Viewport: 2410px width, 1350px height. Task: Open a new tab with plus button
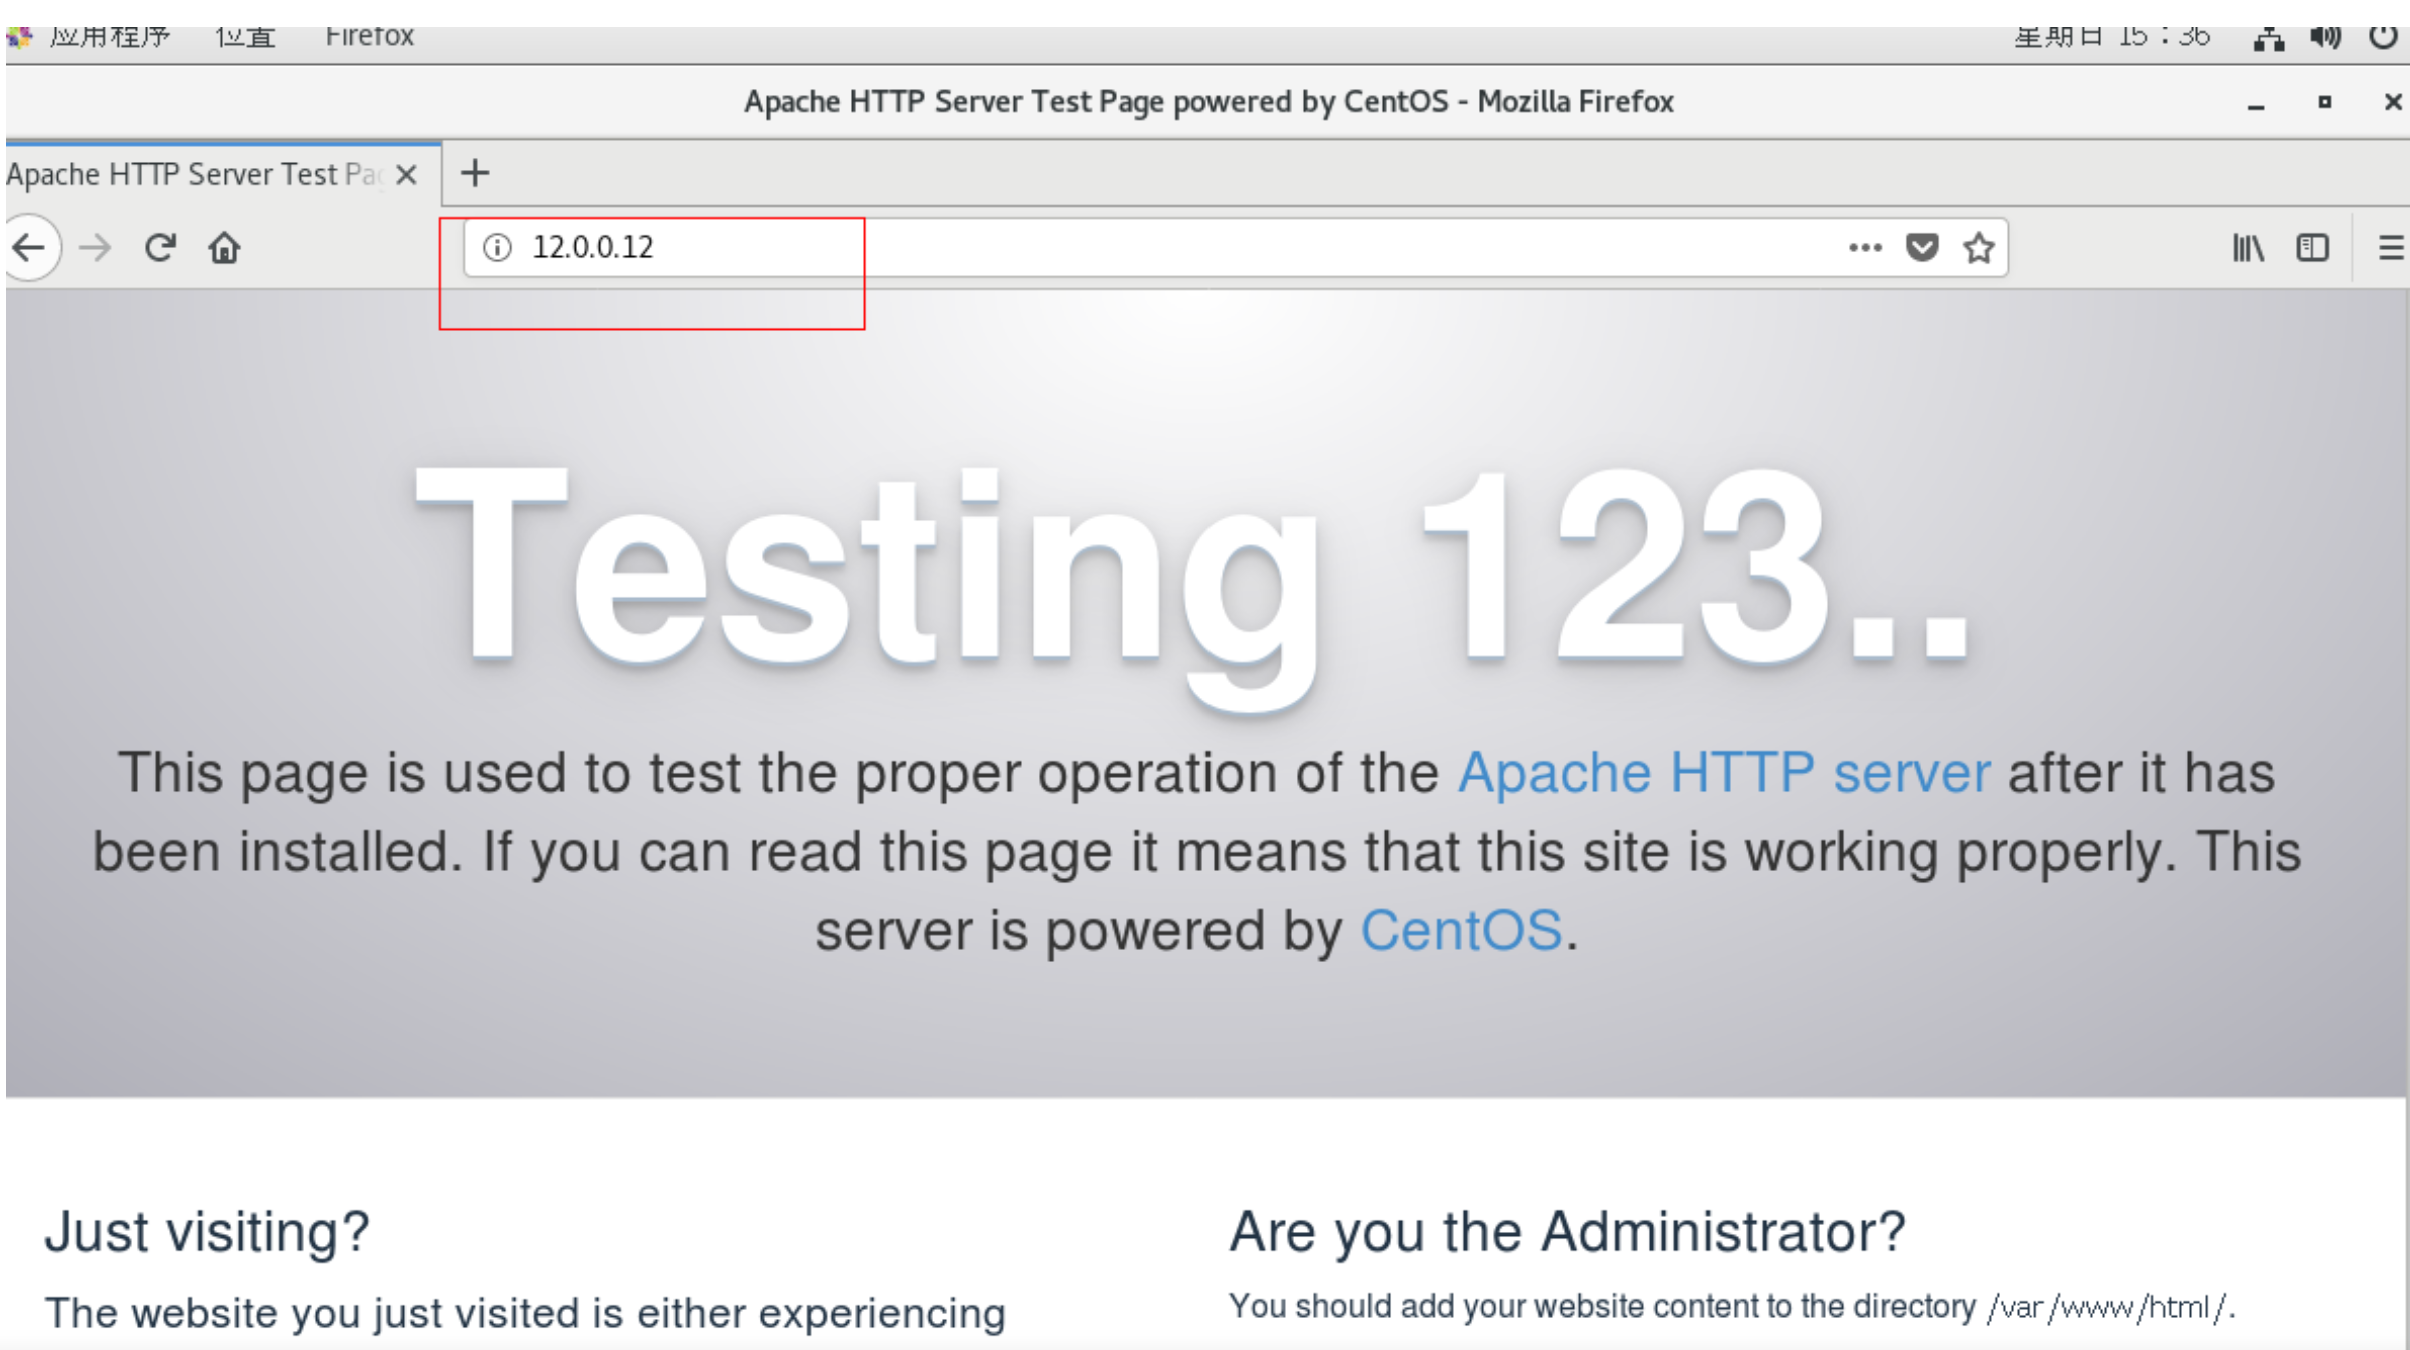click(475, 173)
